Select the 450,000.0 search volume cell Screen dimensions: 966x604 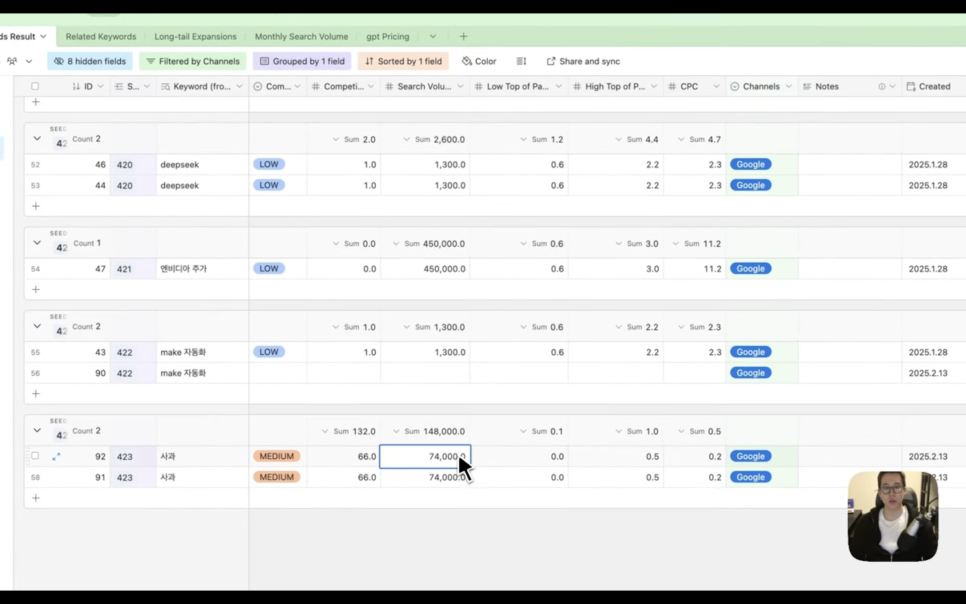[425, 268]
